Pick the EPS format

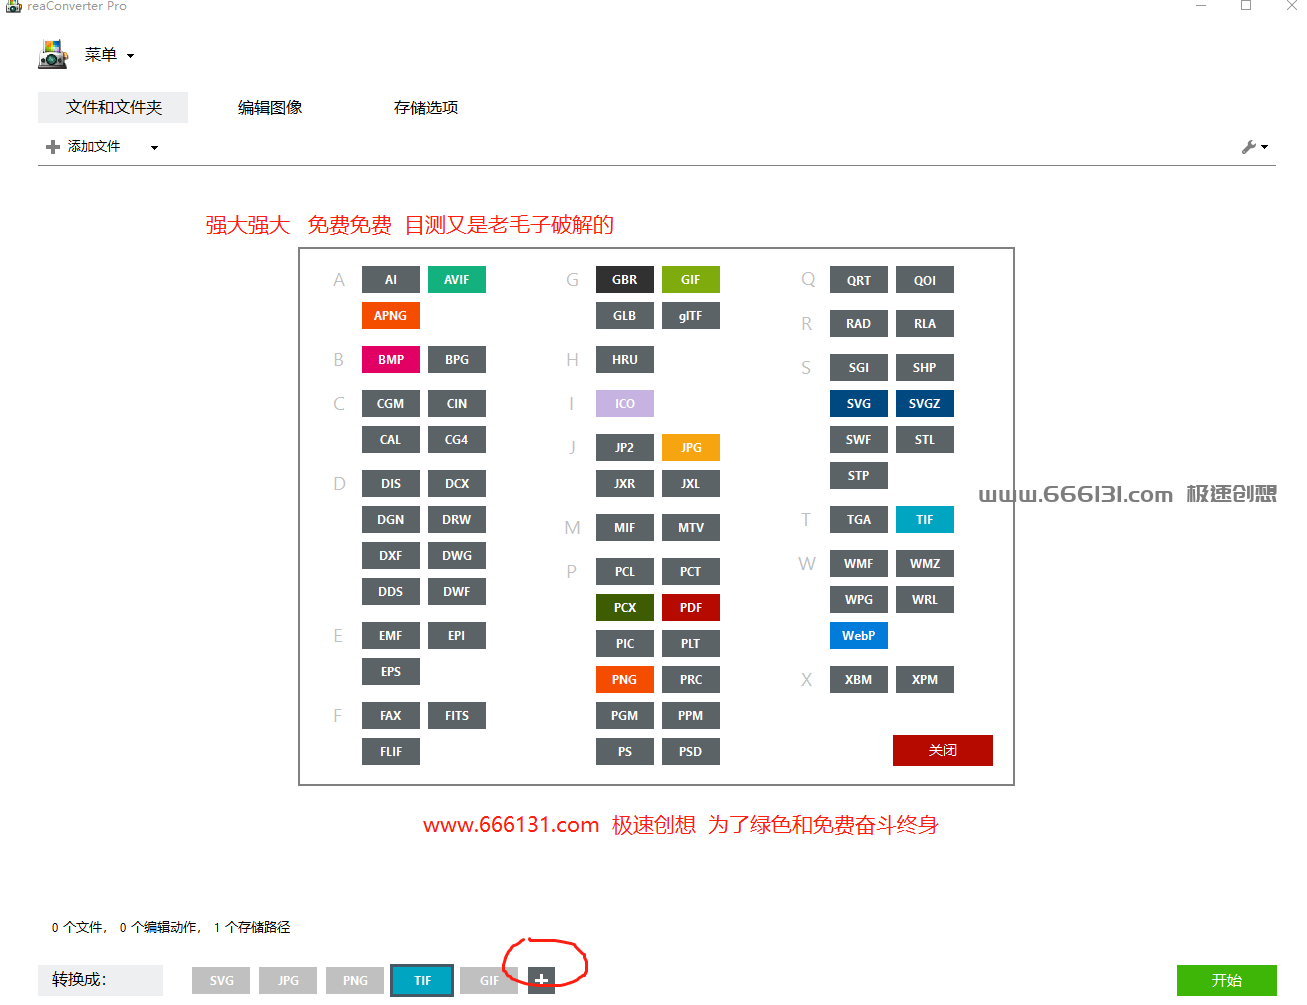[x=391, y=672]
